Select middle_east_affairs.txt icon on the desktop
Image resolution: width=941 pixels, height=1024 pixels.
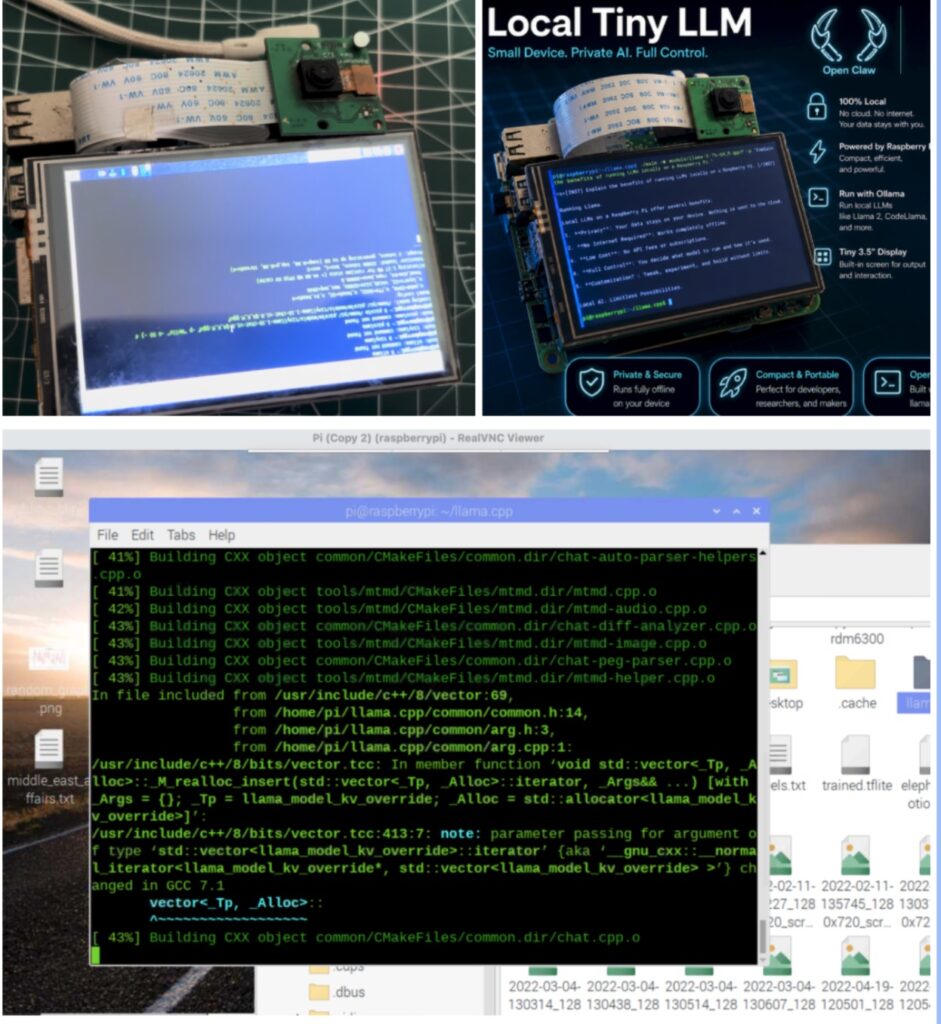[x=49, y=749]
